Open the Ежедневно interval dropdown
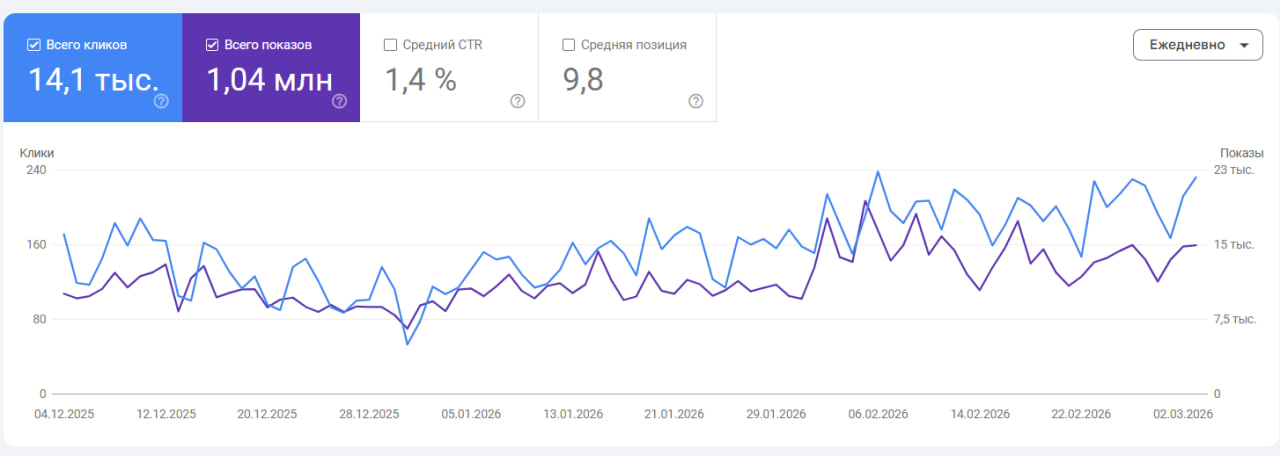Screen dimensions: 1280x456 [1198, 45]
